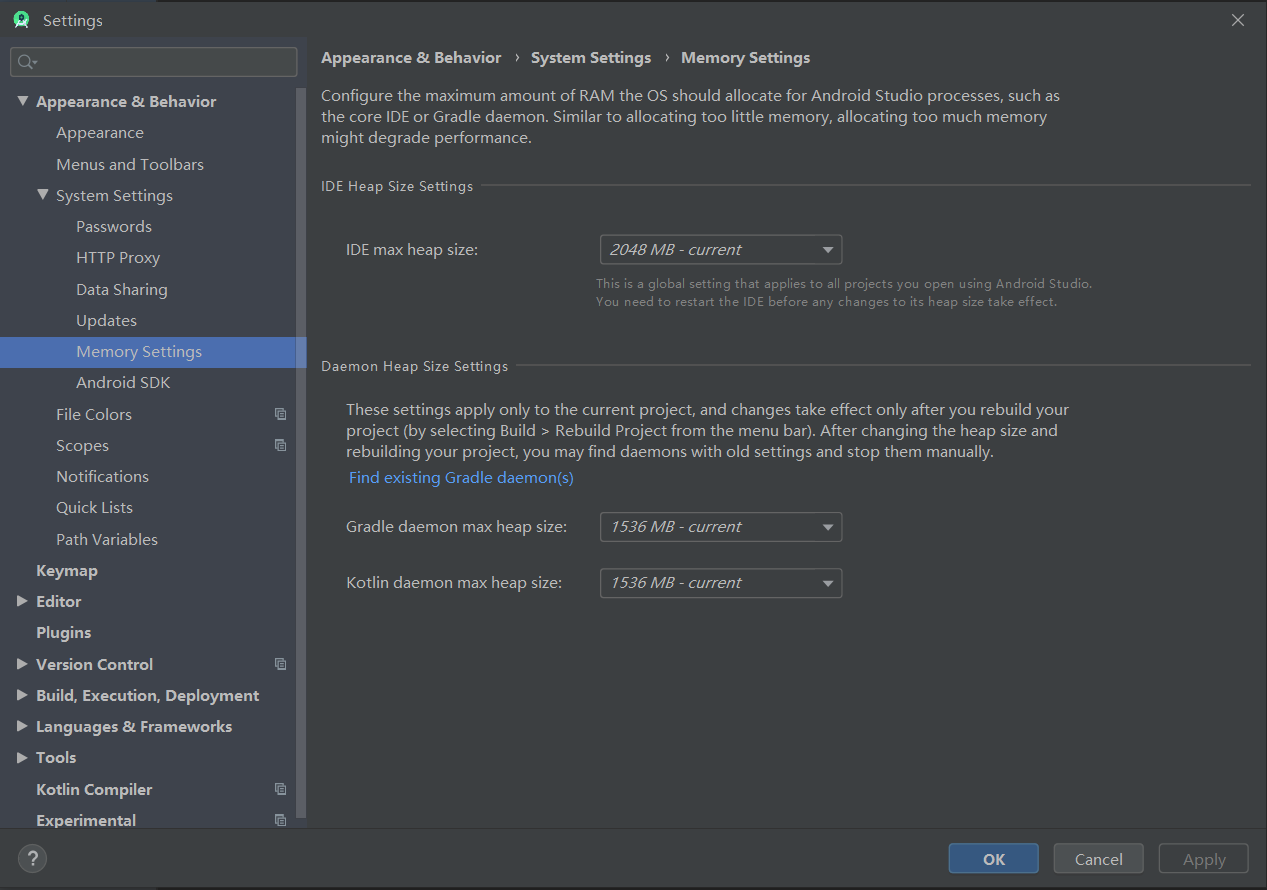Click the Android Studio logo in title bar
Screen dimensions: 1267x890
click(21, 20)
